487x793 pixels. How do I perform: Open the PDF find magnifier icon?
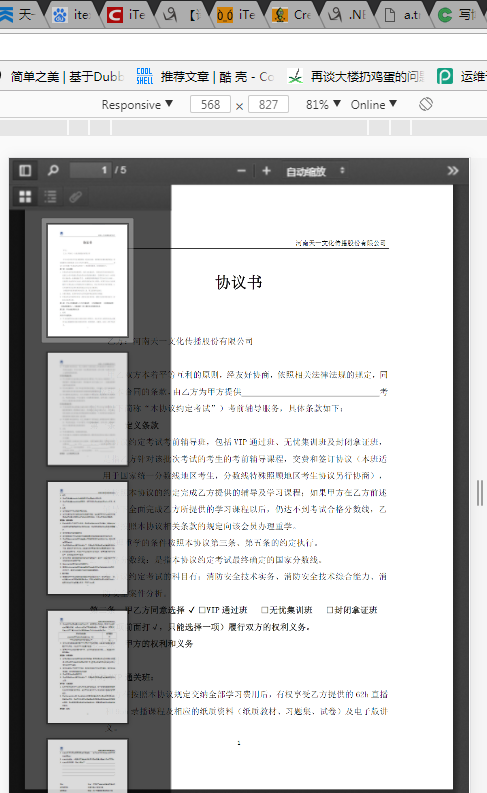53,170
